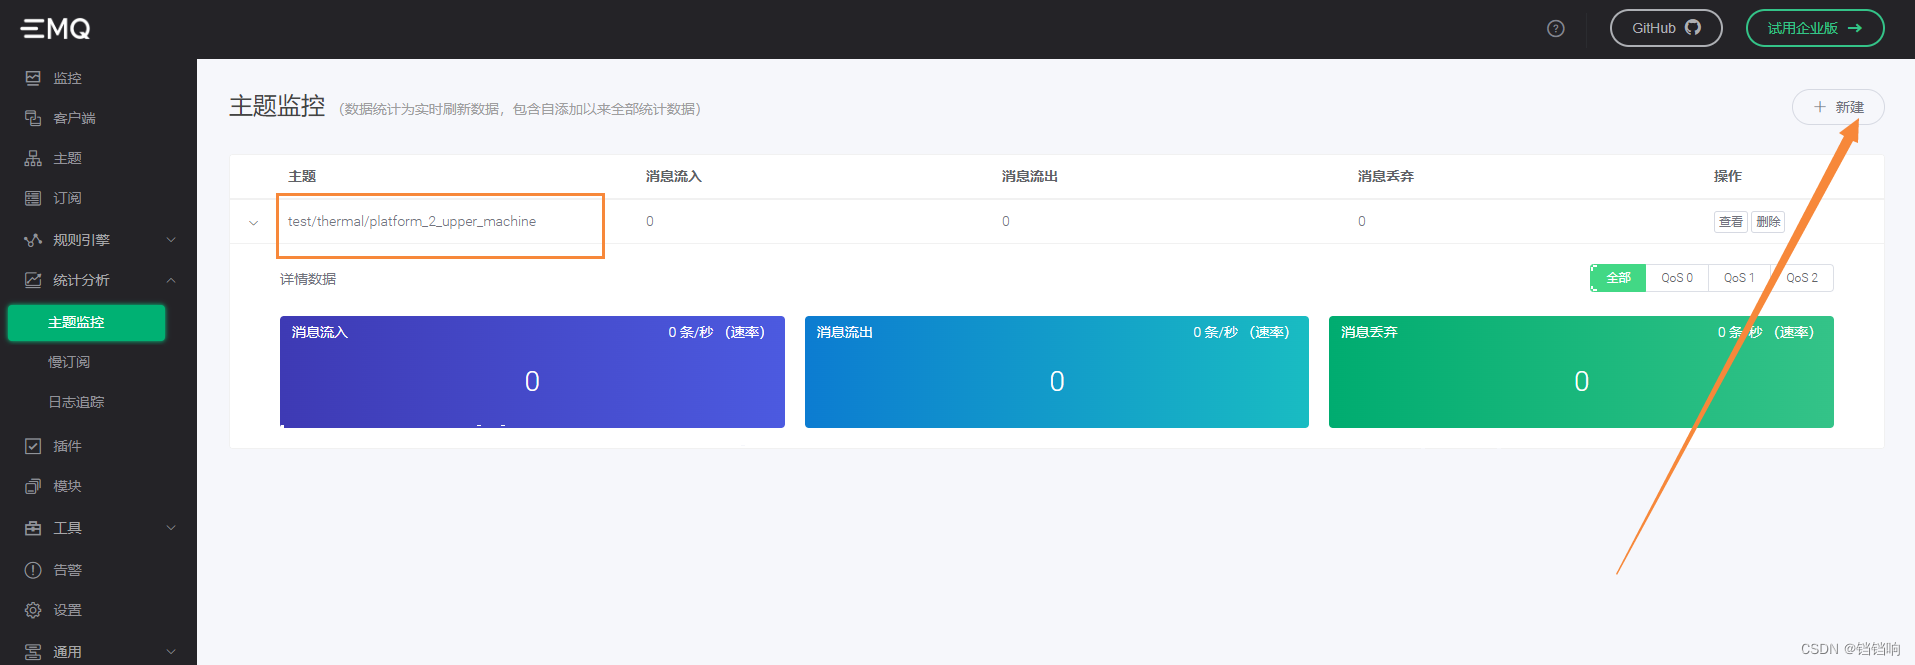Collapse the 统计分析 menu chevron
The image size is (1915, 665).
tap(171, 280)
